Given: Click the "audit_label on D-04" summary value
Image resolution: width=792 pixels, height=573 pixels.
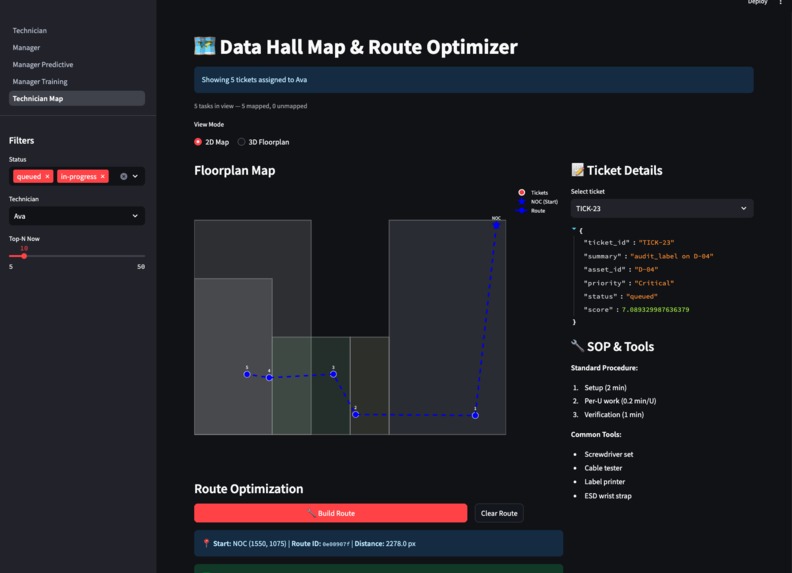Looking at the screenshot, I should coord(672,256).
